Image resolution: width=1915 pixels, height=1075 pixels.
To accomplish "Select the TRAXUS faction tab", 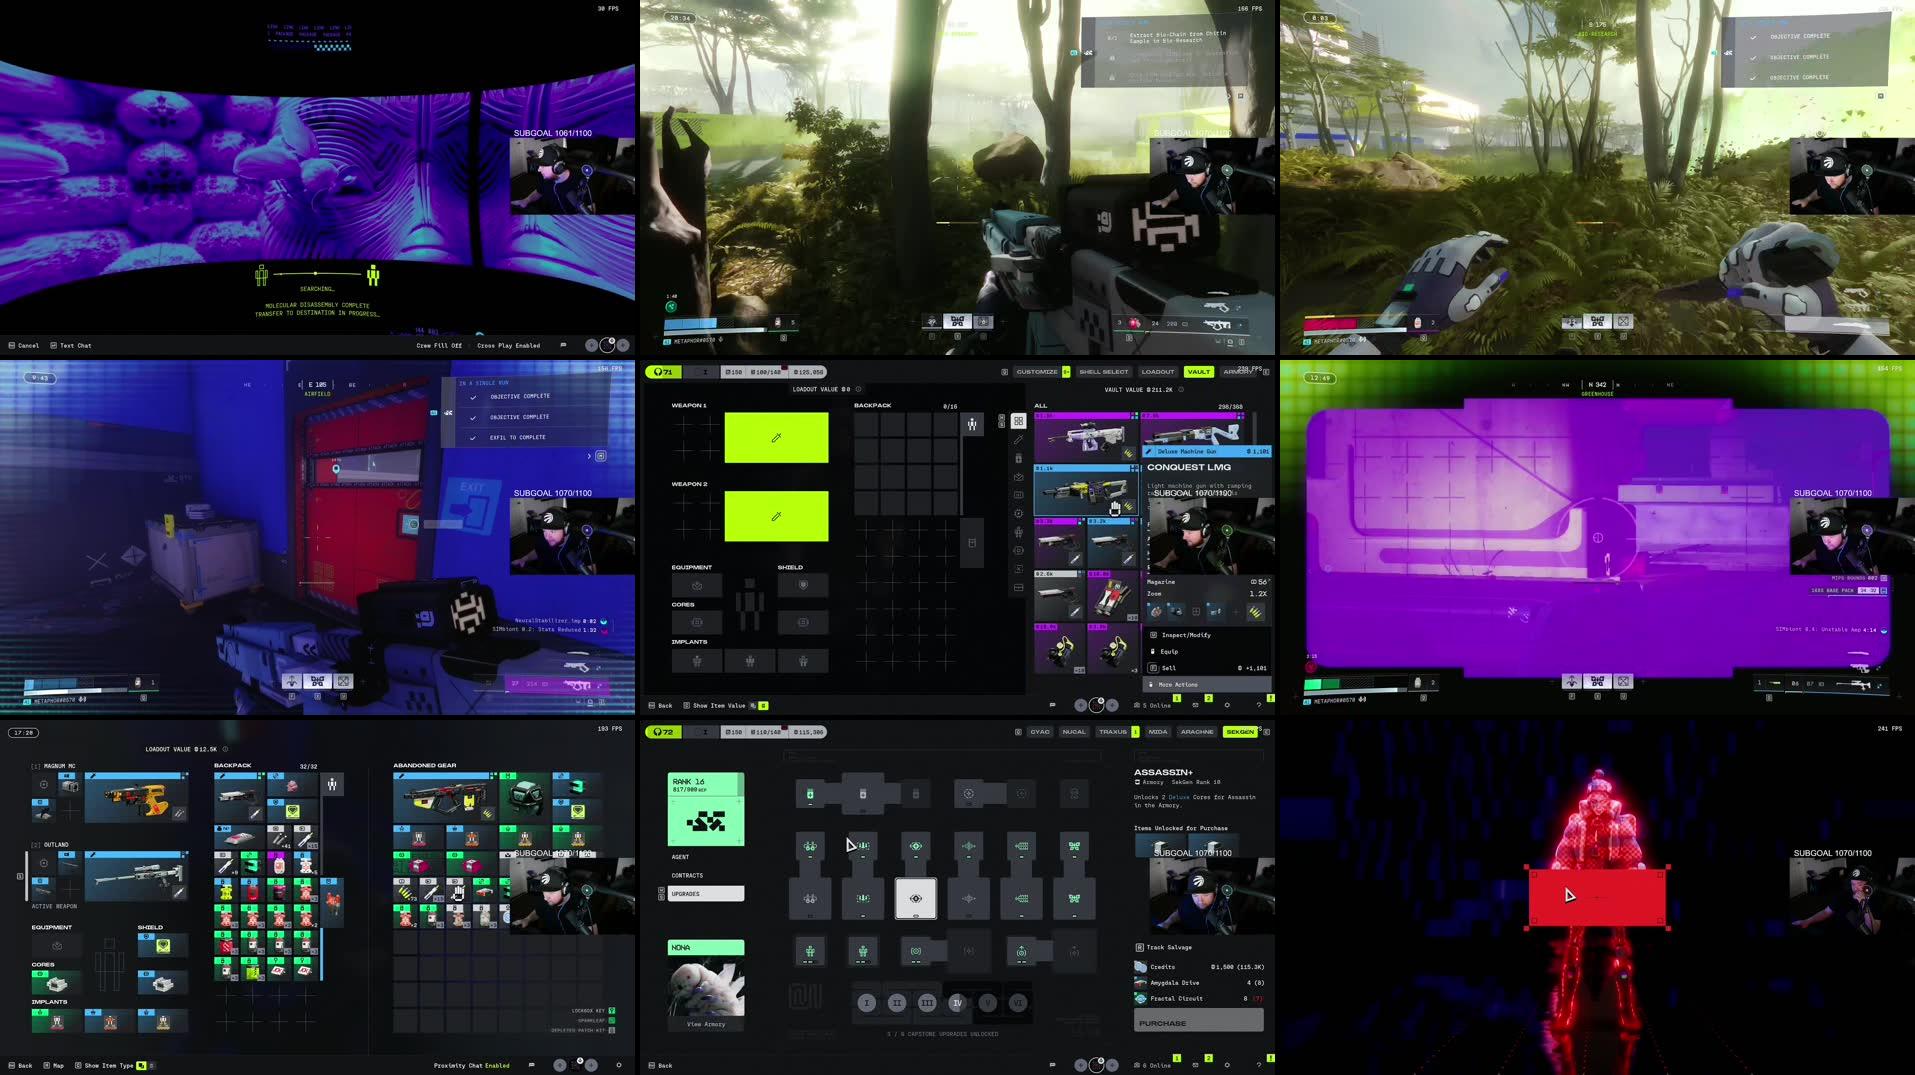I will (x=1113, y=732).
